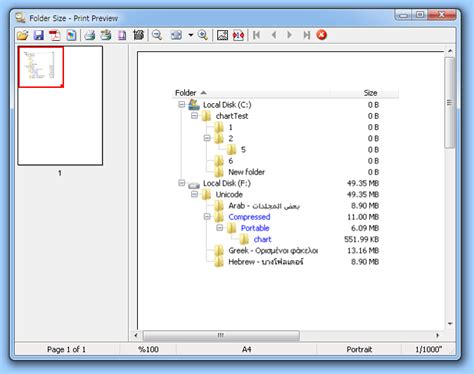Export the preview to PDF
474x374 pixels.
click(x=55, y=35)
